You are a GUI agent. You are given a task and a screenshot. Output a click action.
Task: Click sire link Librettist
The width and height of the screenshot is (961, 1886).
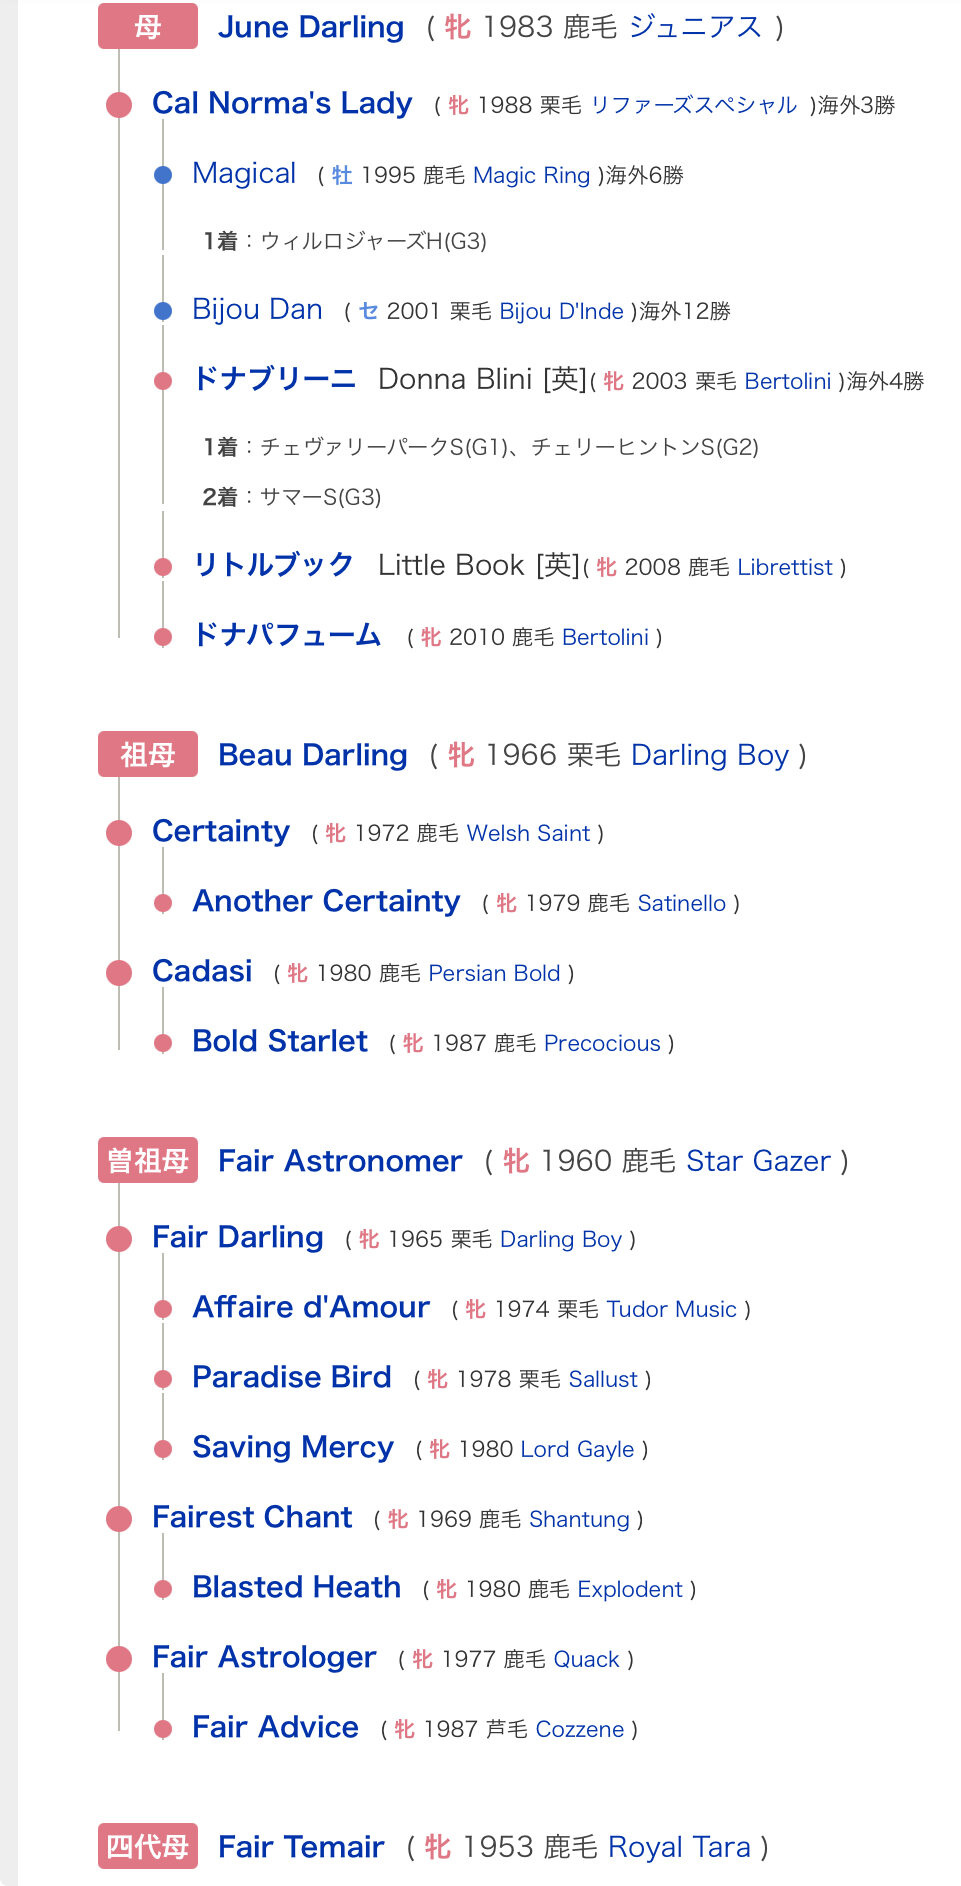(x=785, y=567)
